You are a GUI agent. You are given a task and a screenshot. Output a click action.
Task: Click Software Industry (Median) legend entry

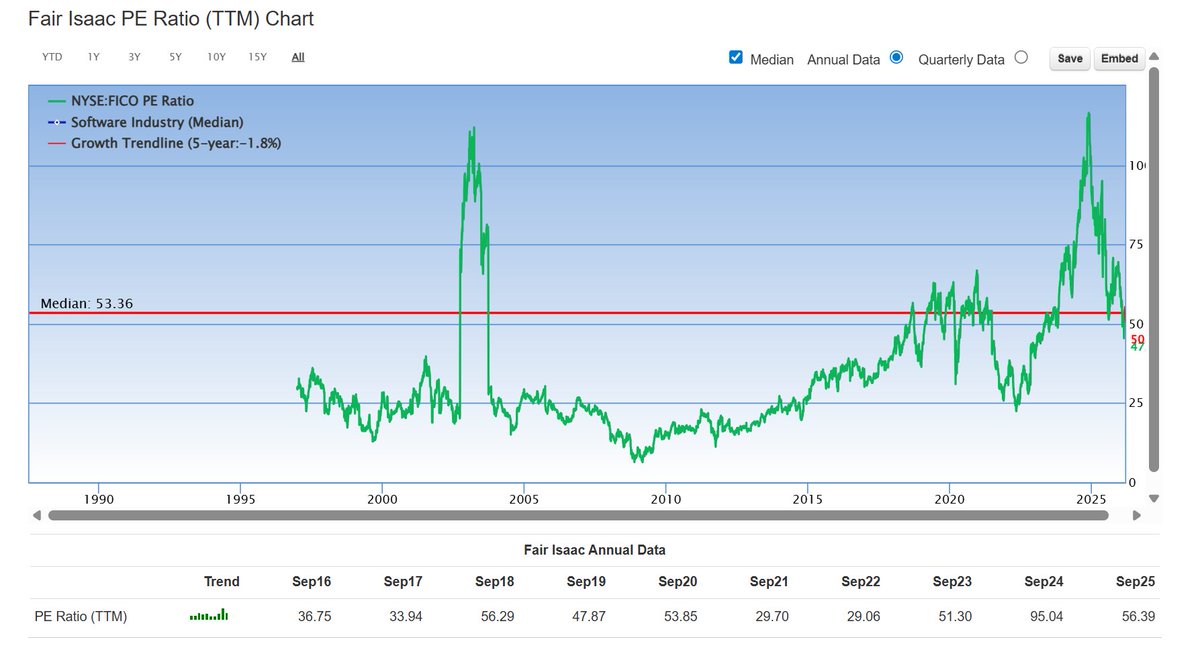pos(145,122)
